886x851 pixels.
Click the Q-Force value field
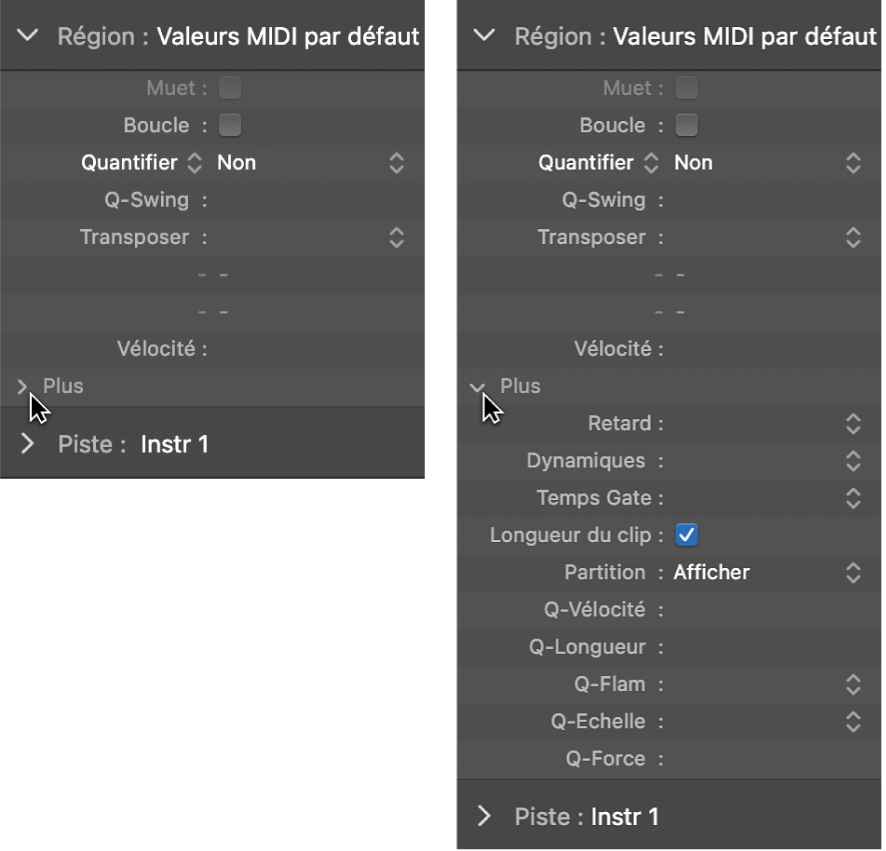pos(760,759)
